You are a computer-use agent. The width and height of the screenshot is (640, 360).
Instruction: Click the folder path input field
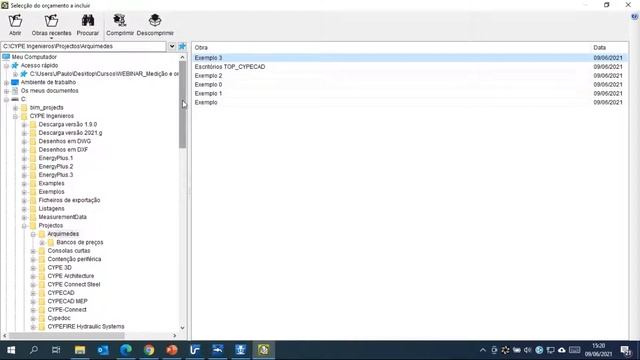tap(84, 46)
